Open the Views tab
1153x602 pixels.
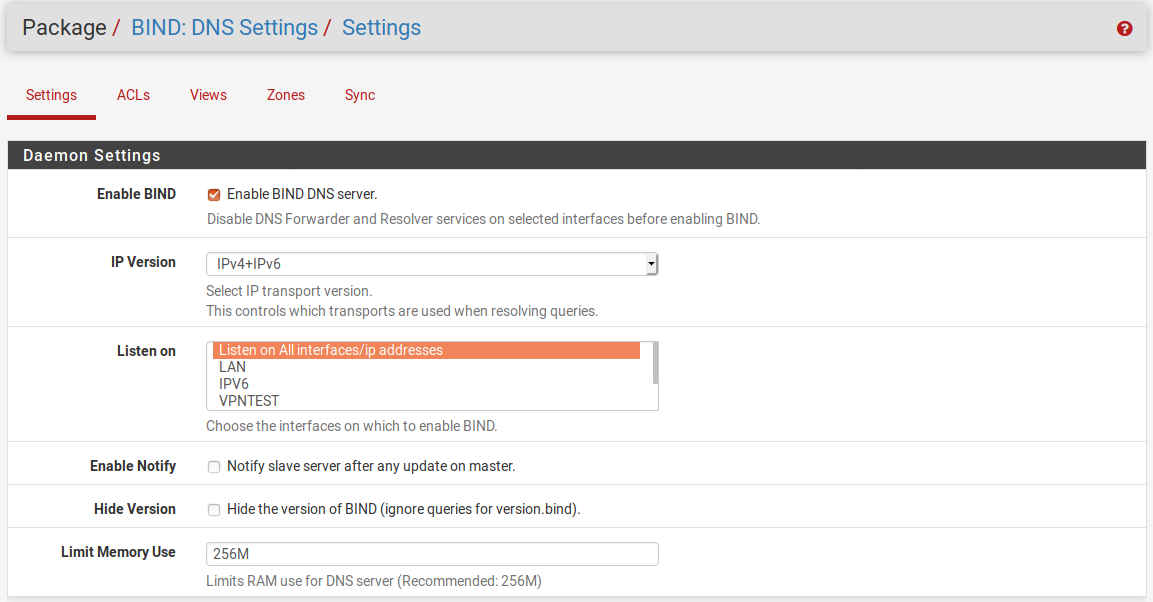point(208,95)
